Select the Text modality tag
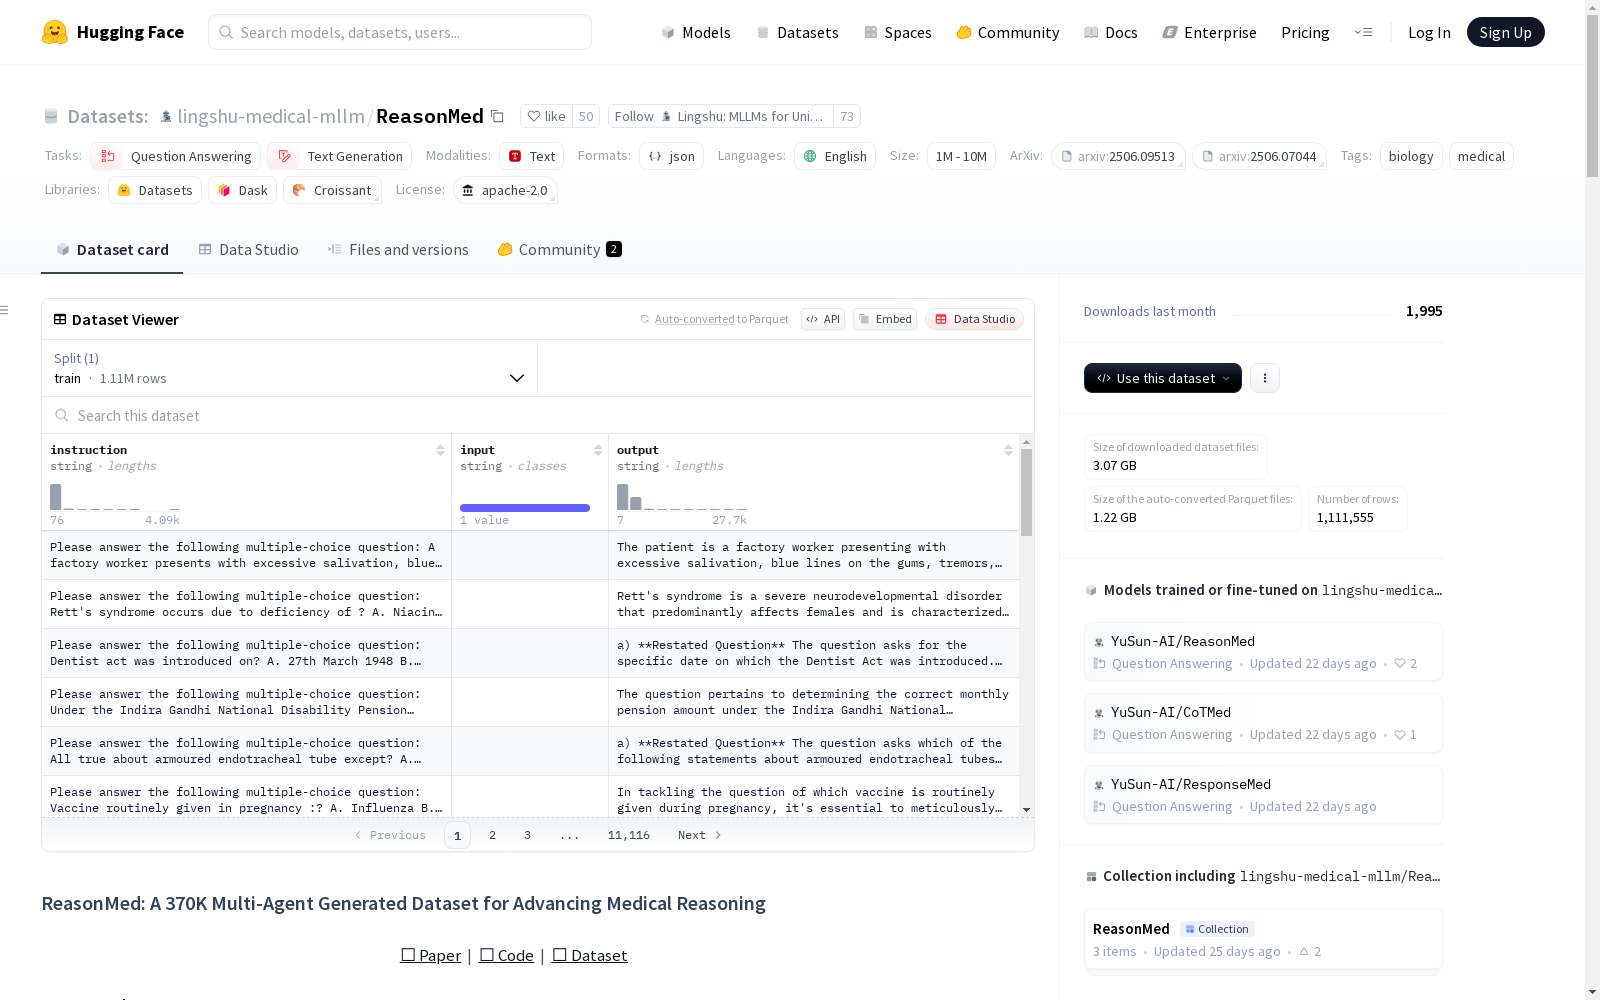 pyautogui.click(x=532, y=156)
